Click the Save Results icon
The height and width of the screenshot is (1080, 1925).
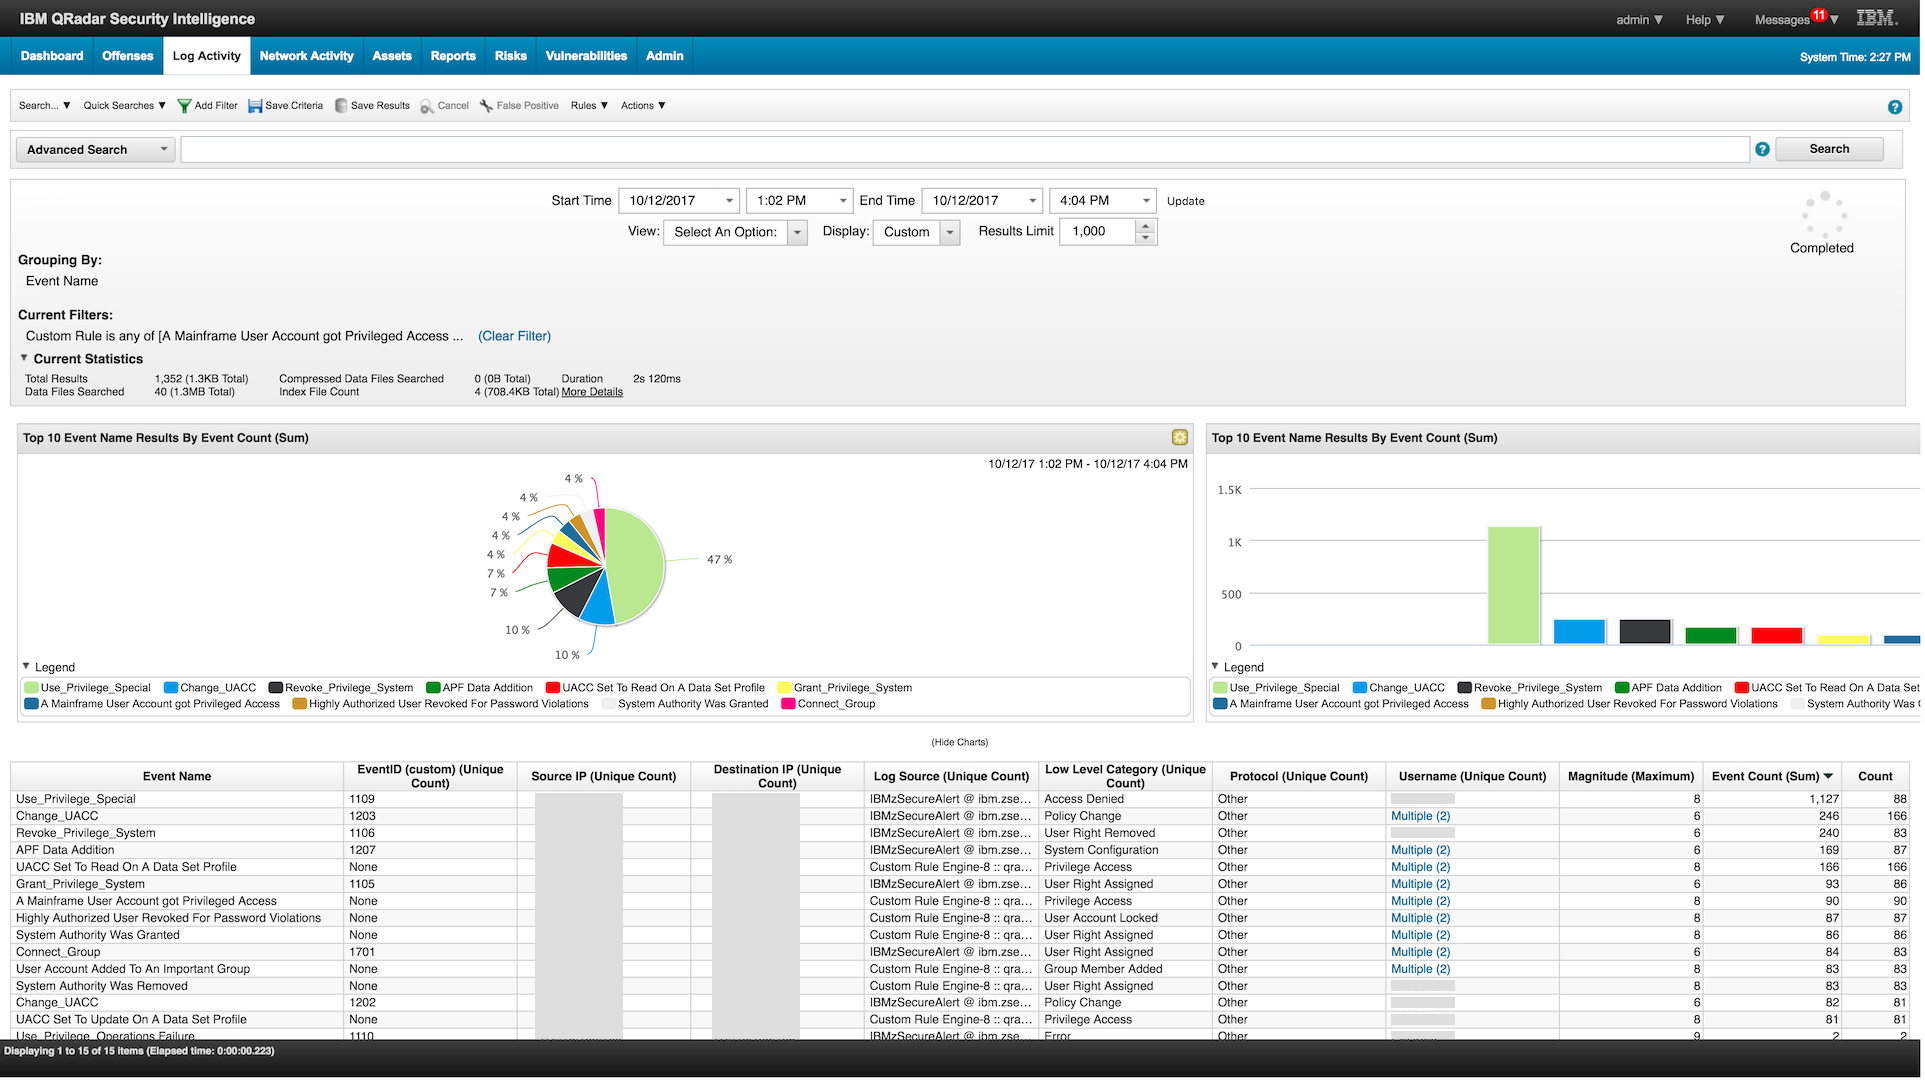(341, 106)
